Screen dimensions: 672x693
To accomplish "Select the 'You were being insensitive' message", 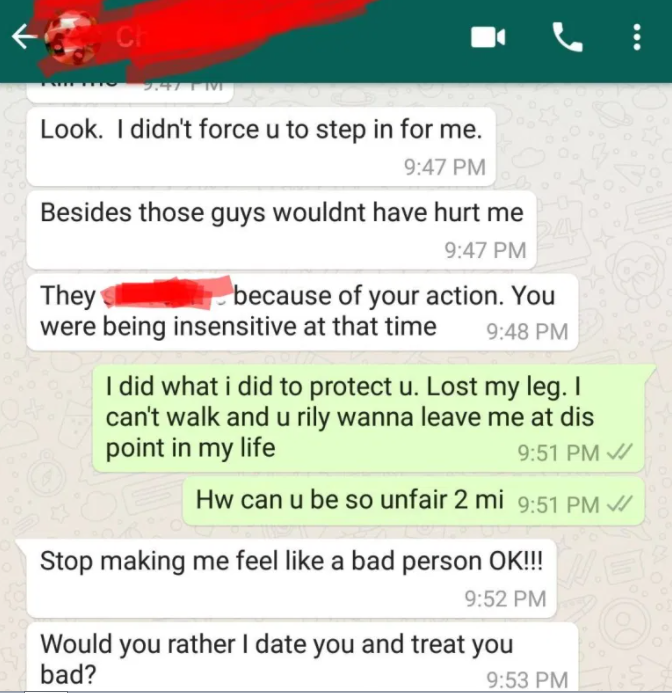I will pyautogui.click(x=302, y=312).
